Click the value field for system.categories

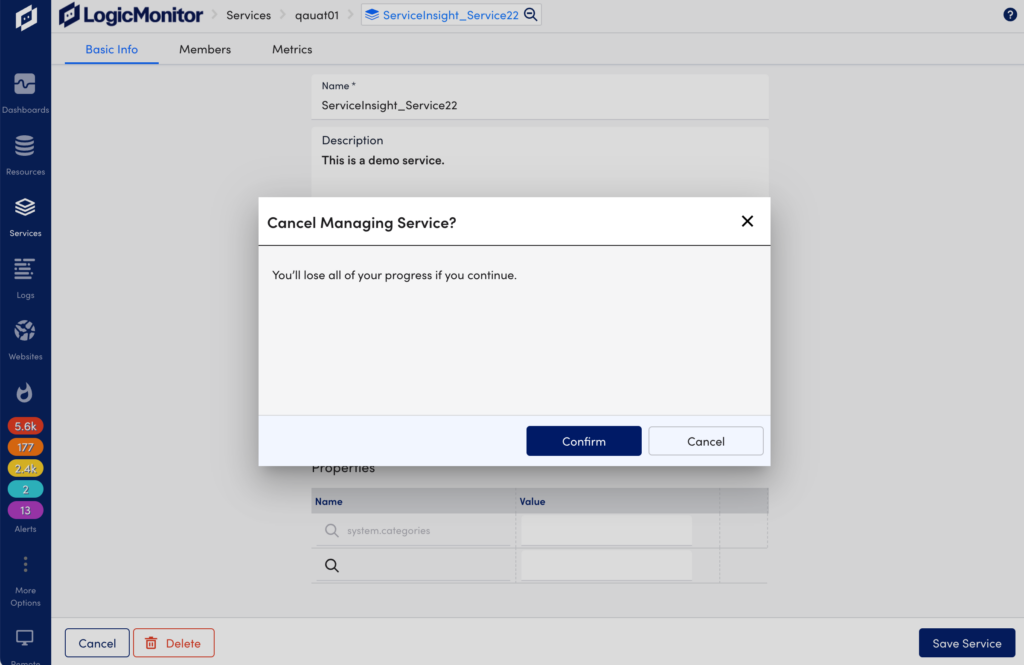pos(606,530)
